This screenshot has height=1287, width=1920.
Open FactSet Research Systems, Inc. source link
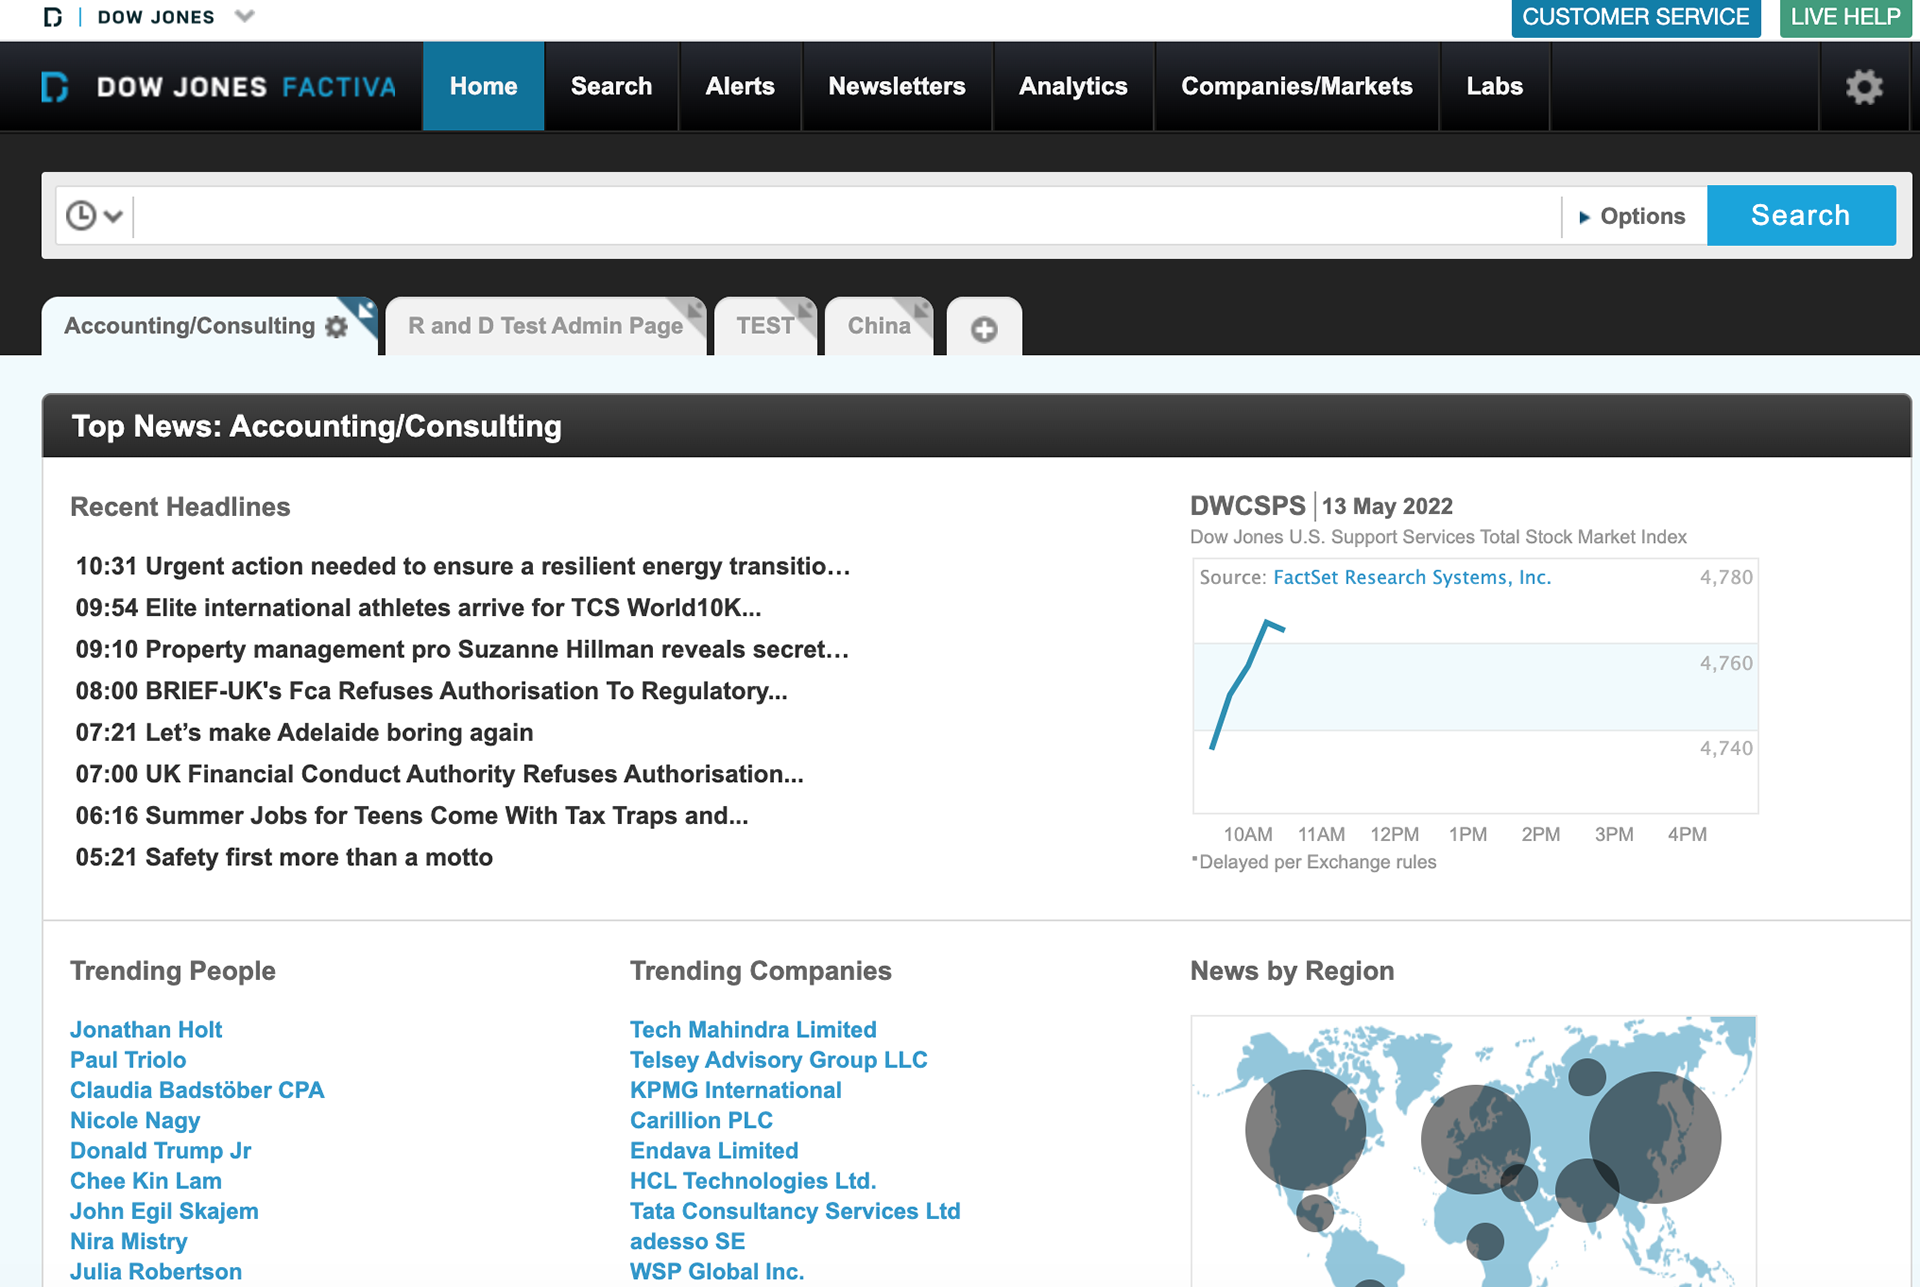(x=1412, y=577)
